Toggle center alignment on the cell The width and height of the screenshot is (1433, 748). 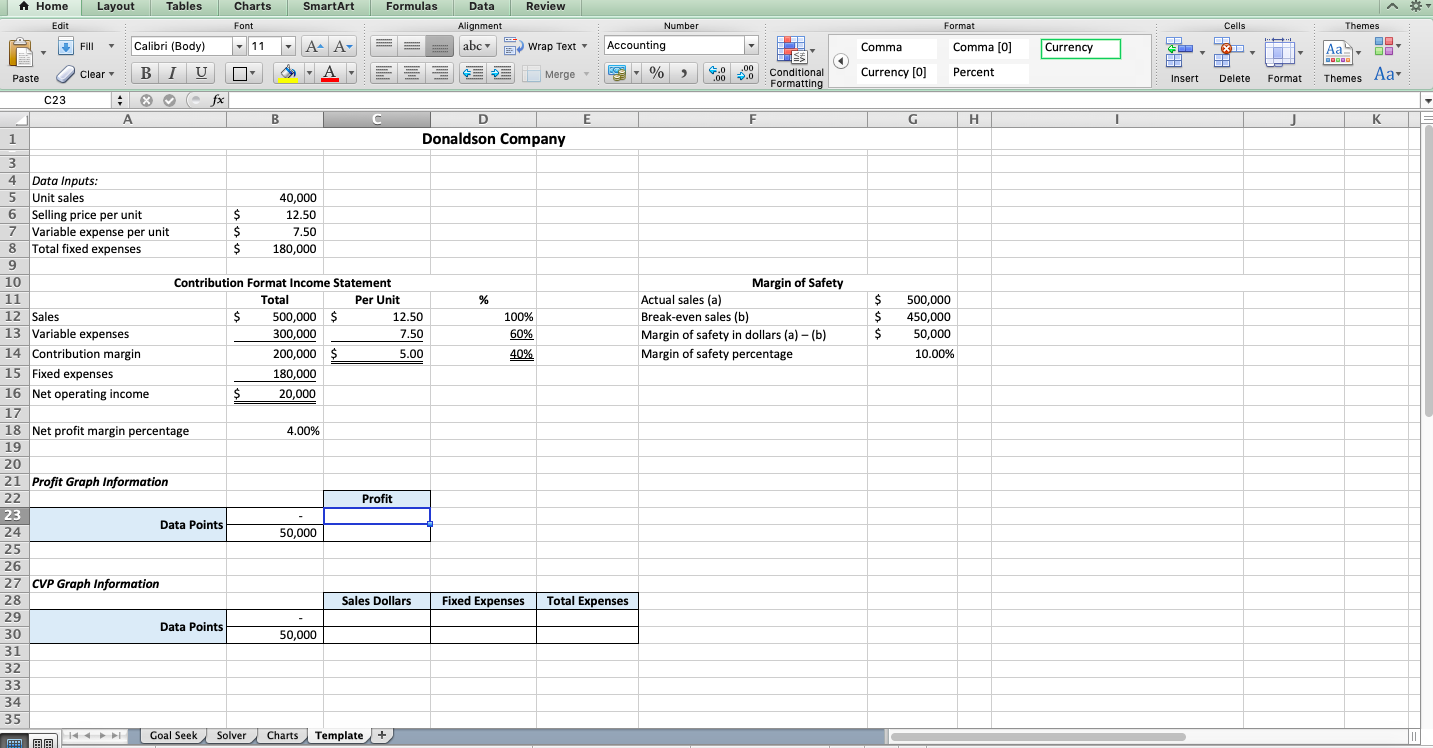[410, 72]
